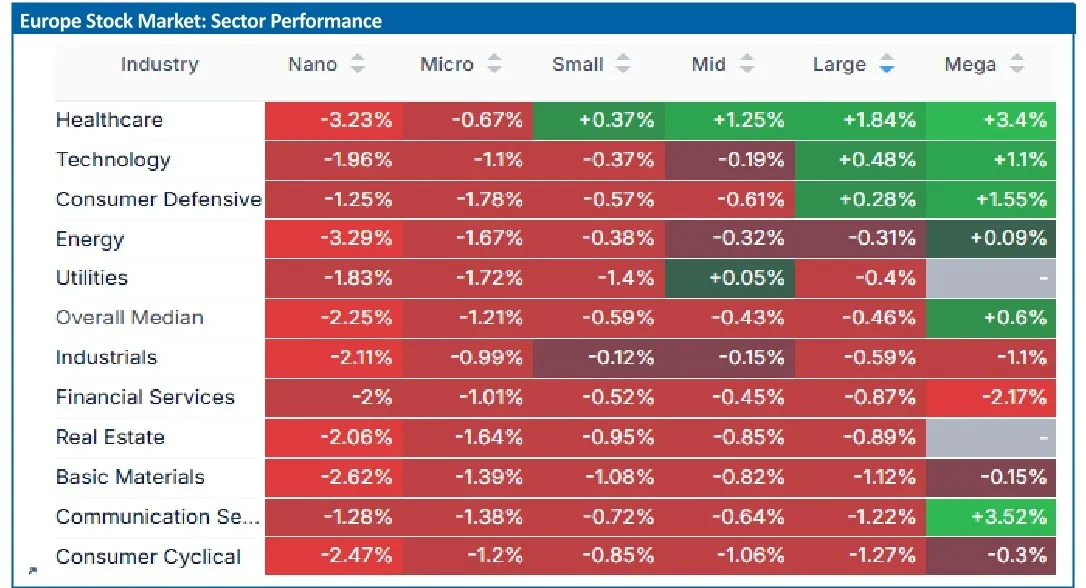Select the Technology row label
1086x588 pixels.
[113, 160]
